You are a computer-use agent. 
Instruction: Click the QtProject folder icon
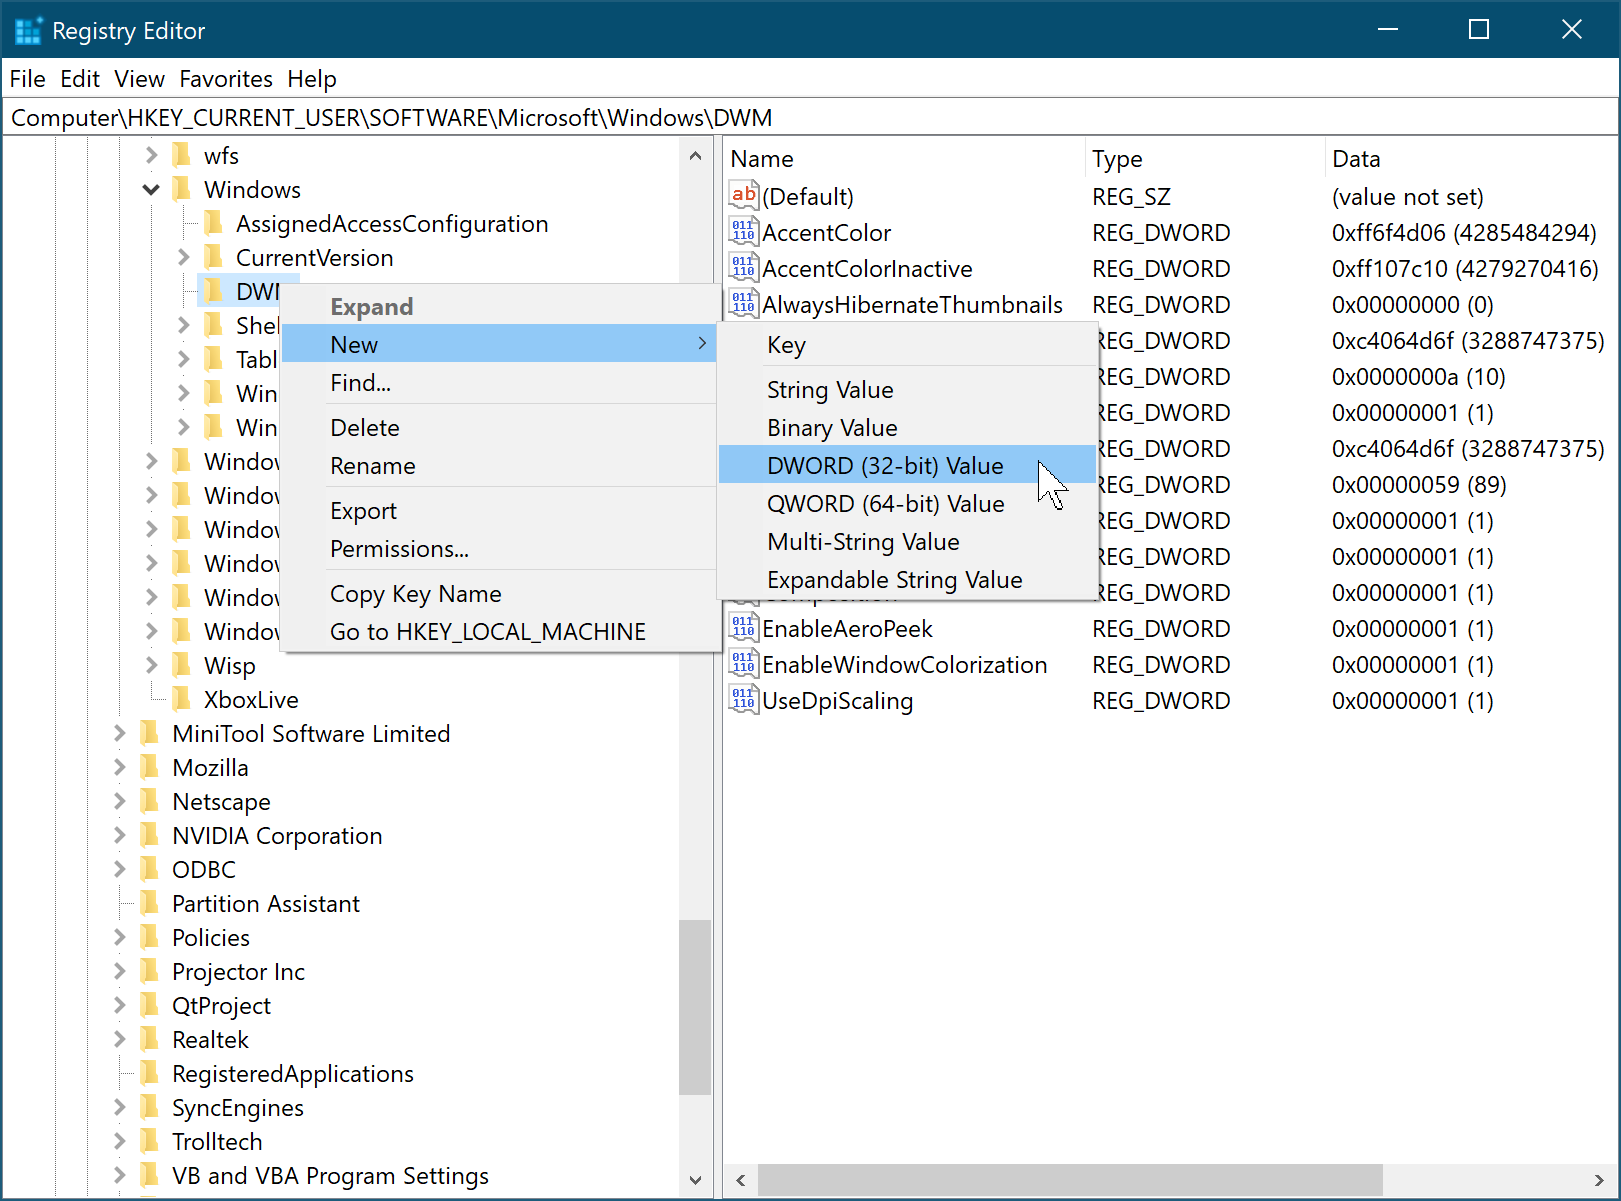coord(150,1005)
